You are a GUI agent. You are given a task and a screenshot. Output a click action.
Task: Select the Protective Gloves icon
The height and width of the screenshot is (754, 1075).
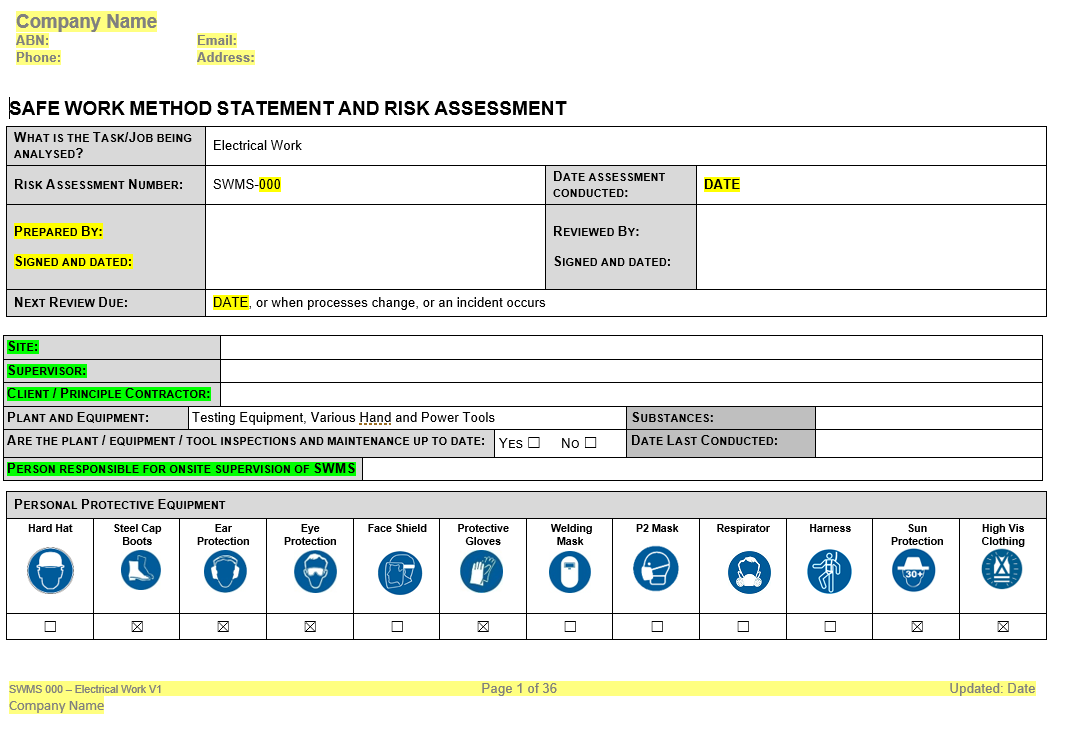point(483,572)
